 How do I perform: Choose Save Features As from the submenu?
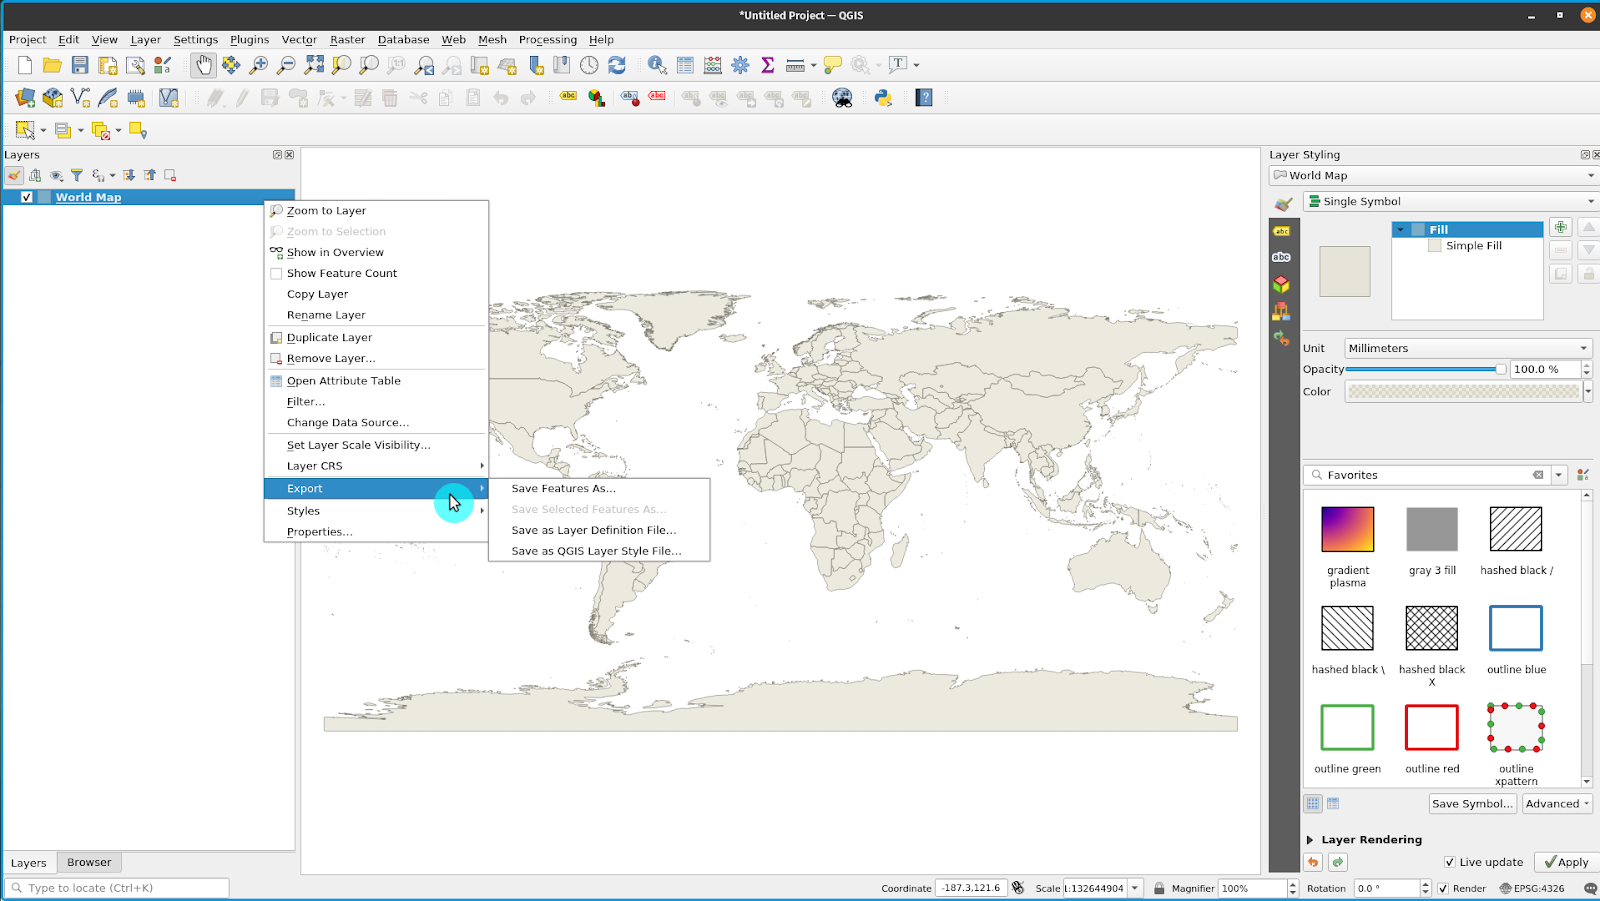563,488
